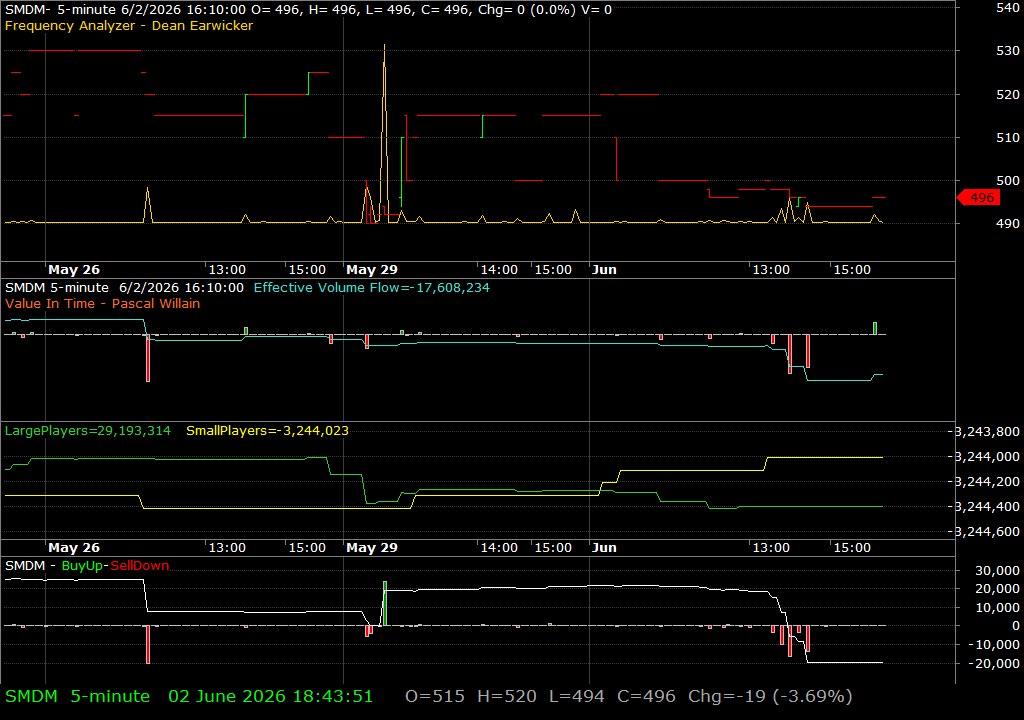Click the red 496 price marker
1024x720 pixels.
tap(978, 197)
